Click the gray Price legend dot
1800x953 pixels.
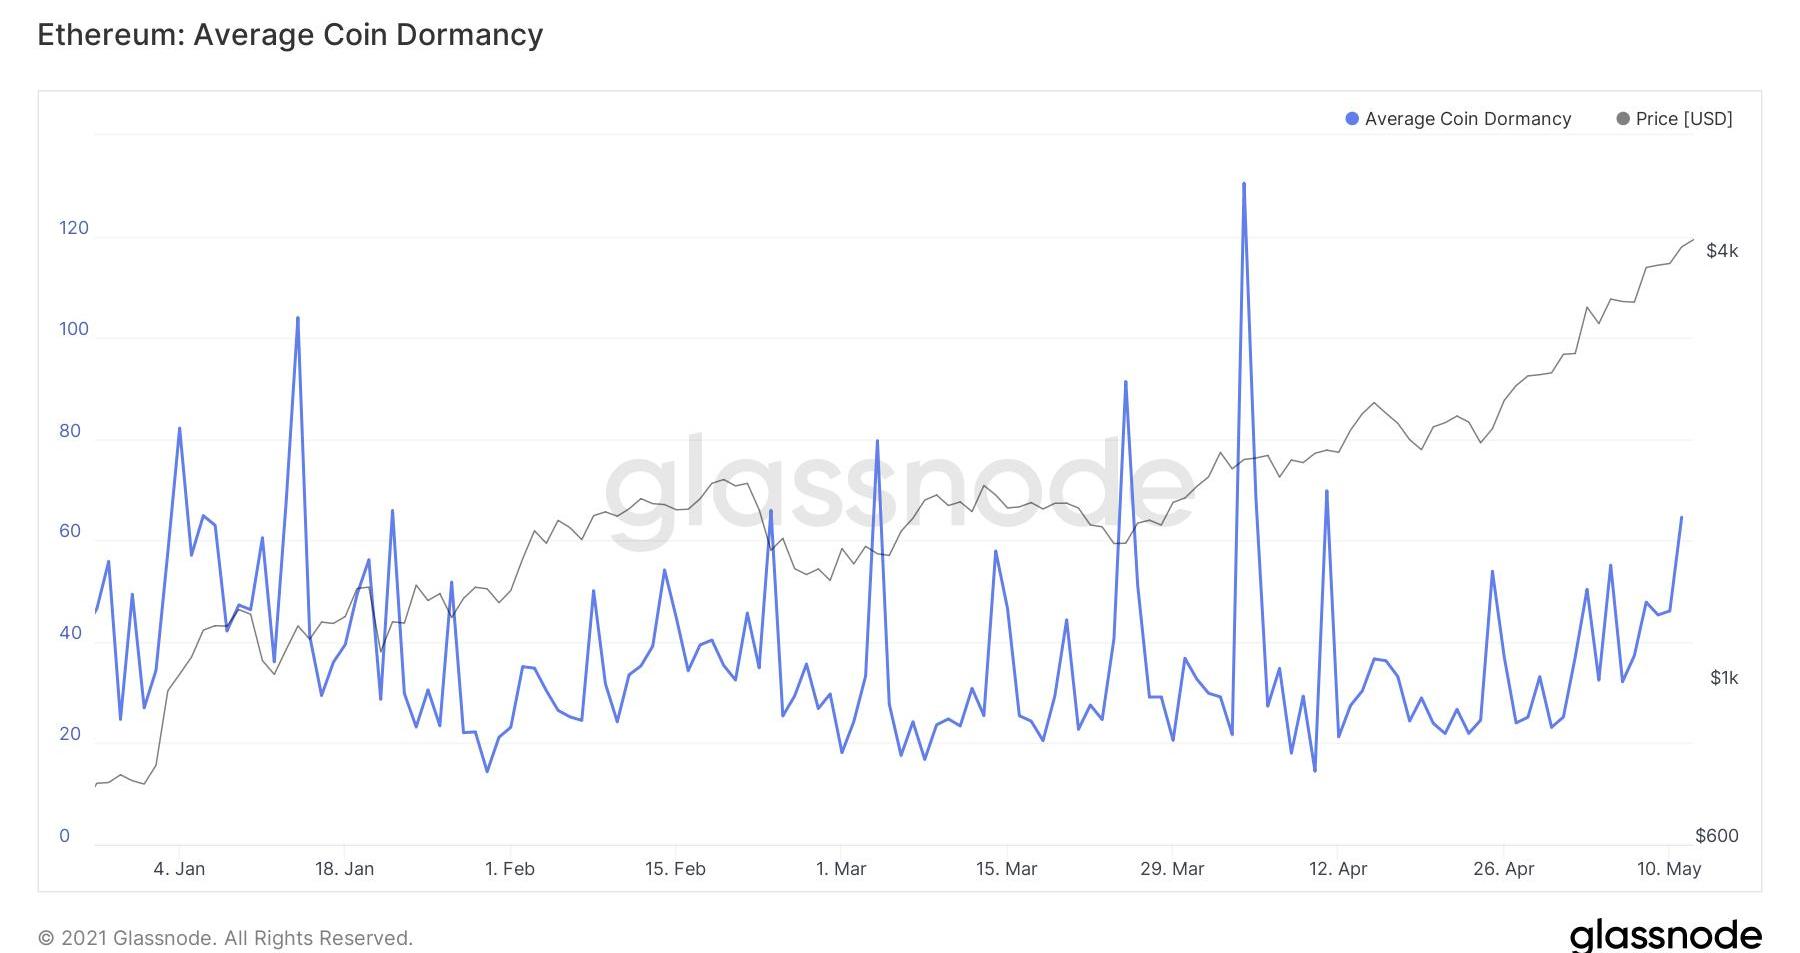coord(1623,119)
